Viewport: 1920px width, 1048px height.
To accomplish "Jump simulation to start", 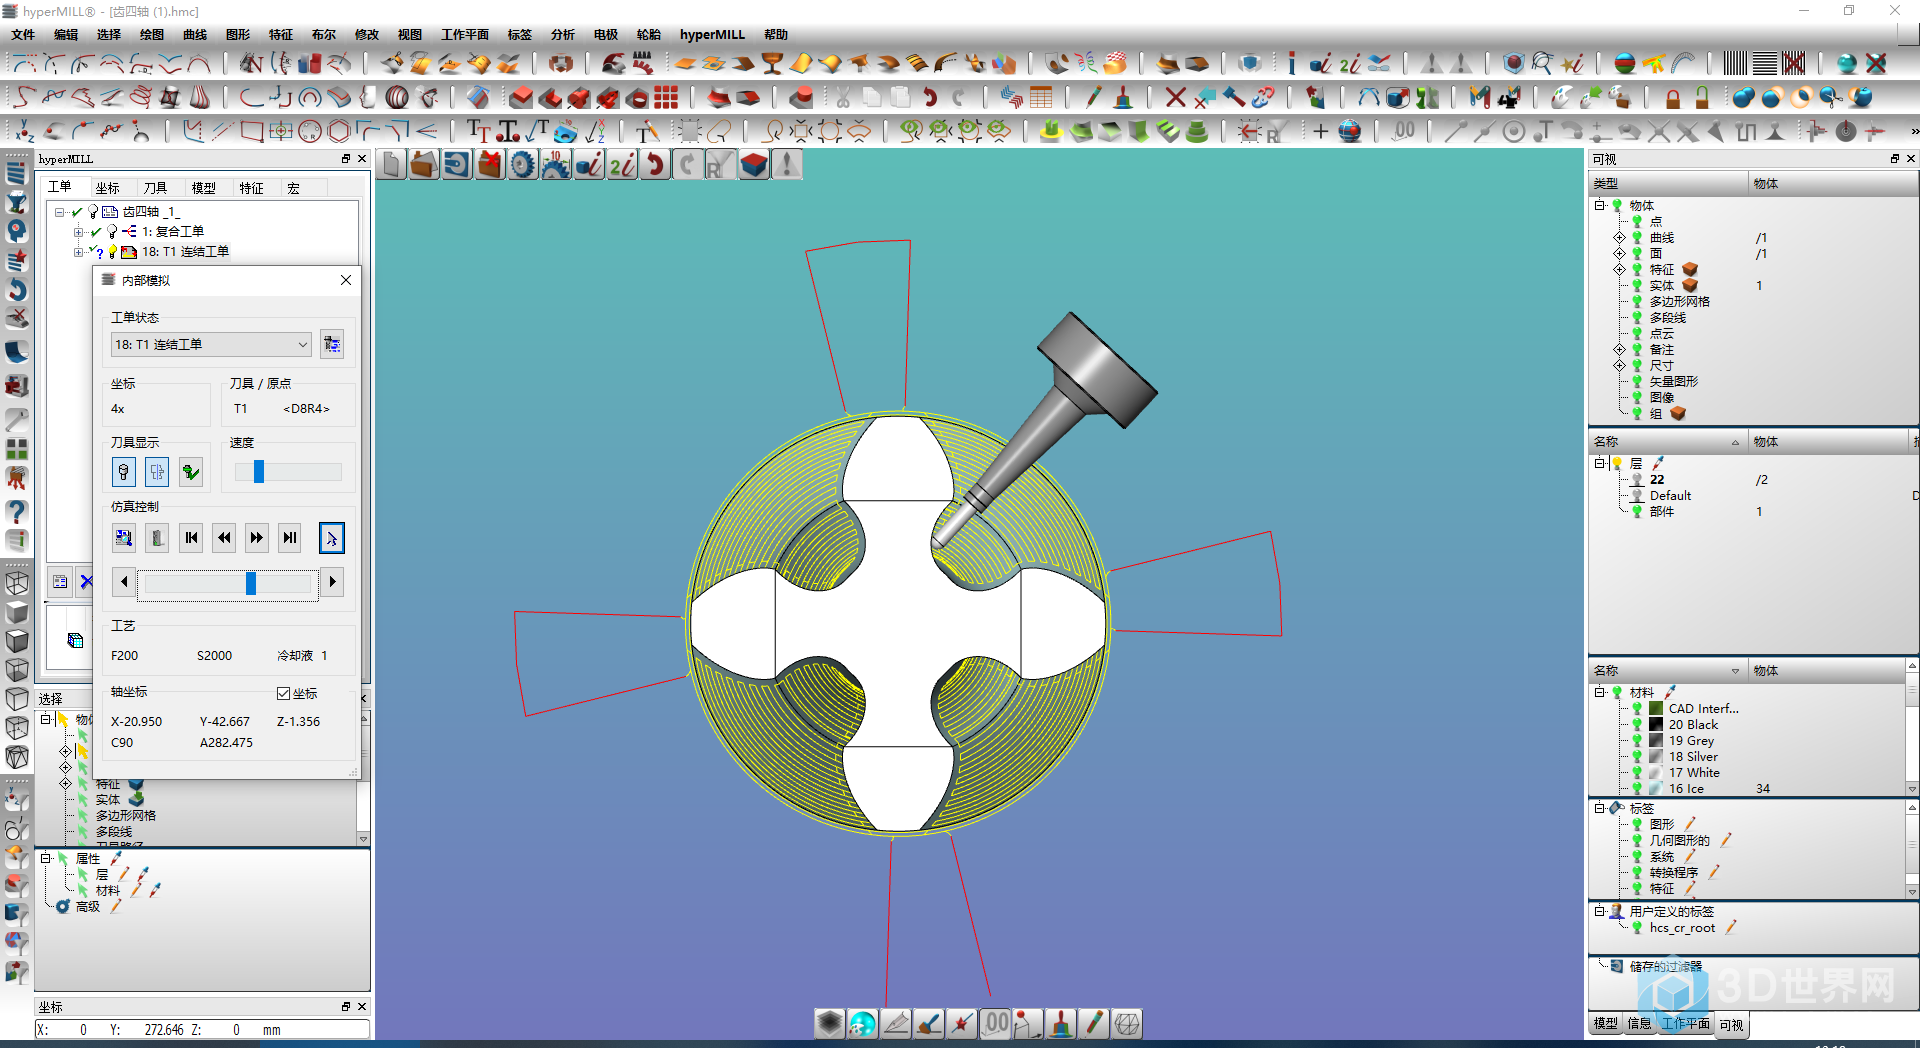I will click(x=191, y=538).
